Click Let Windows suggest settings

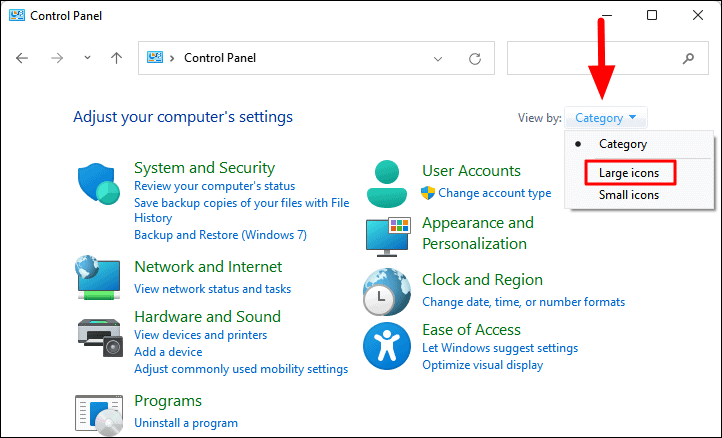(x=500, y=348)
